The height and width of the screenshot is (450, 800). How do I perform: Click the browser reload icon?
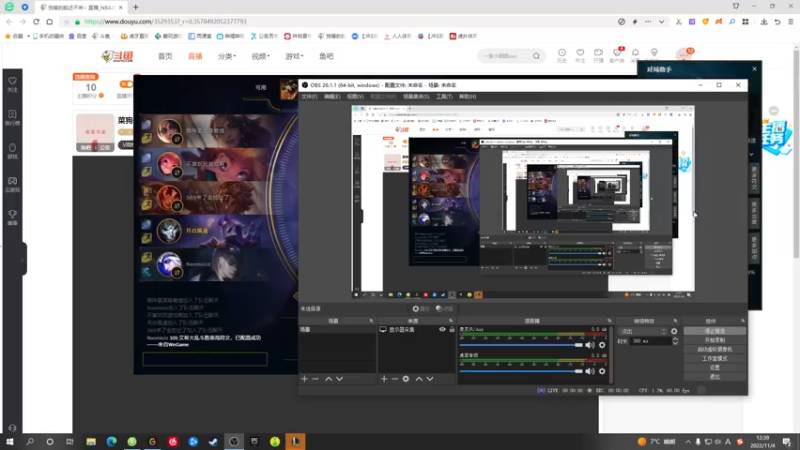tap(36, 21)
